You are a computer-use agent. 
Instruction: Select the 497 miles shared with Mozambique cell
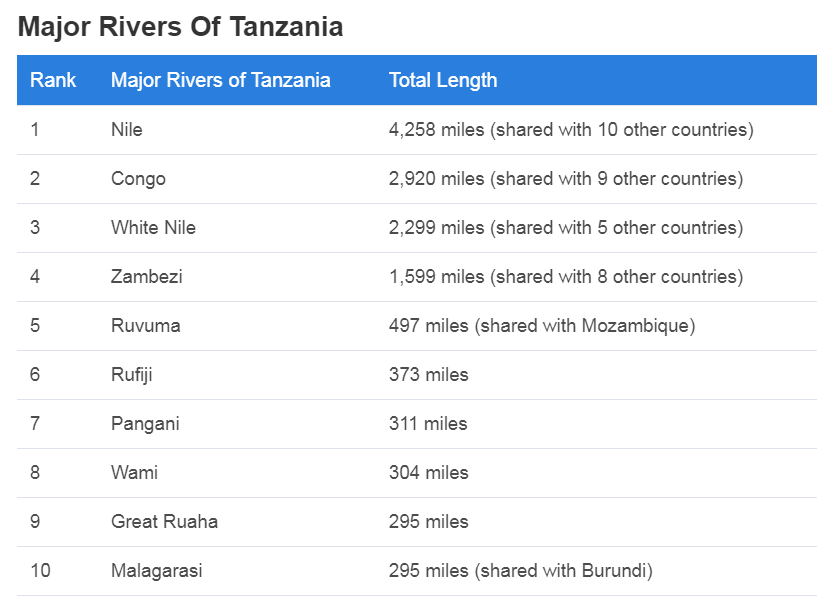click(542, 326)
